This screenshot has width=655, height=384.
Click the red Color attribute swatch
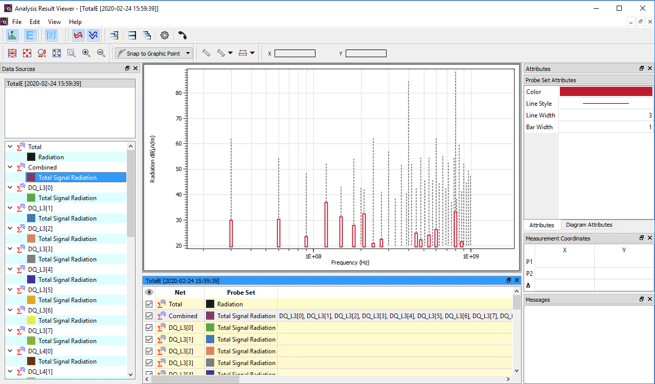click(x=606, y=92)
